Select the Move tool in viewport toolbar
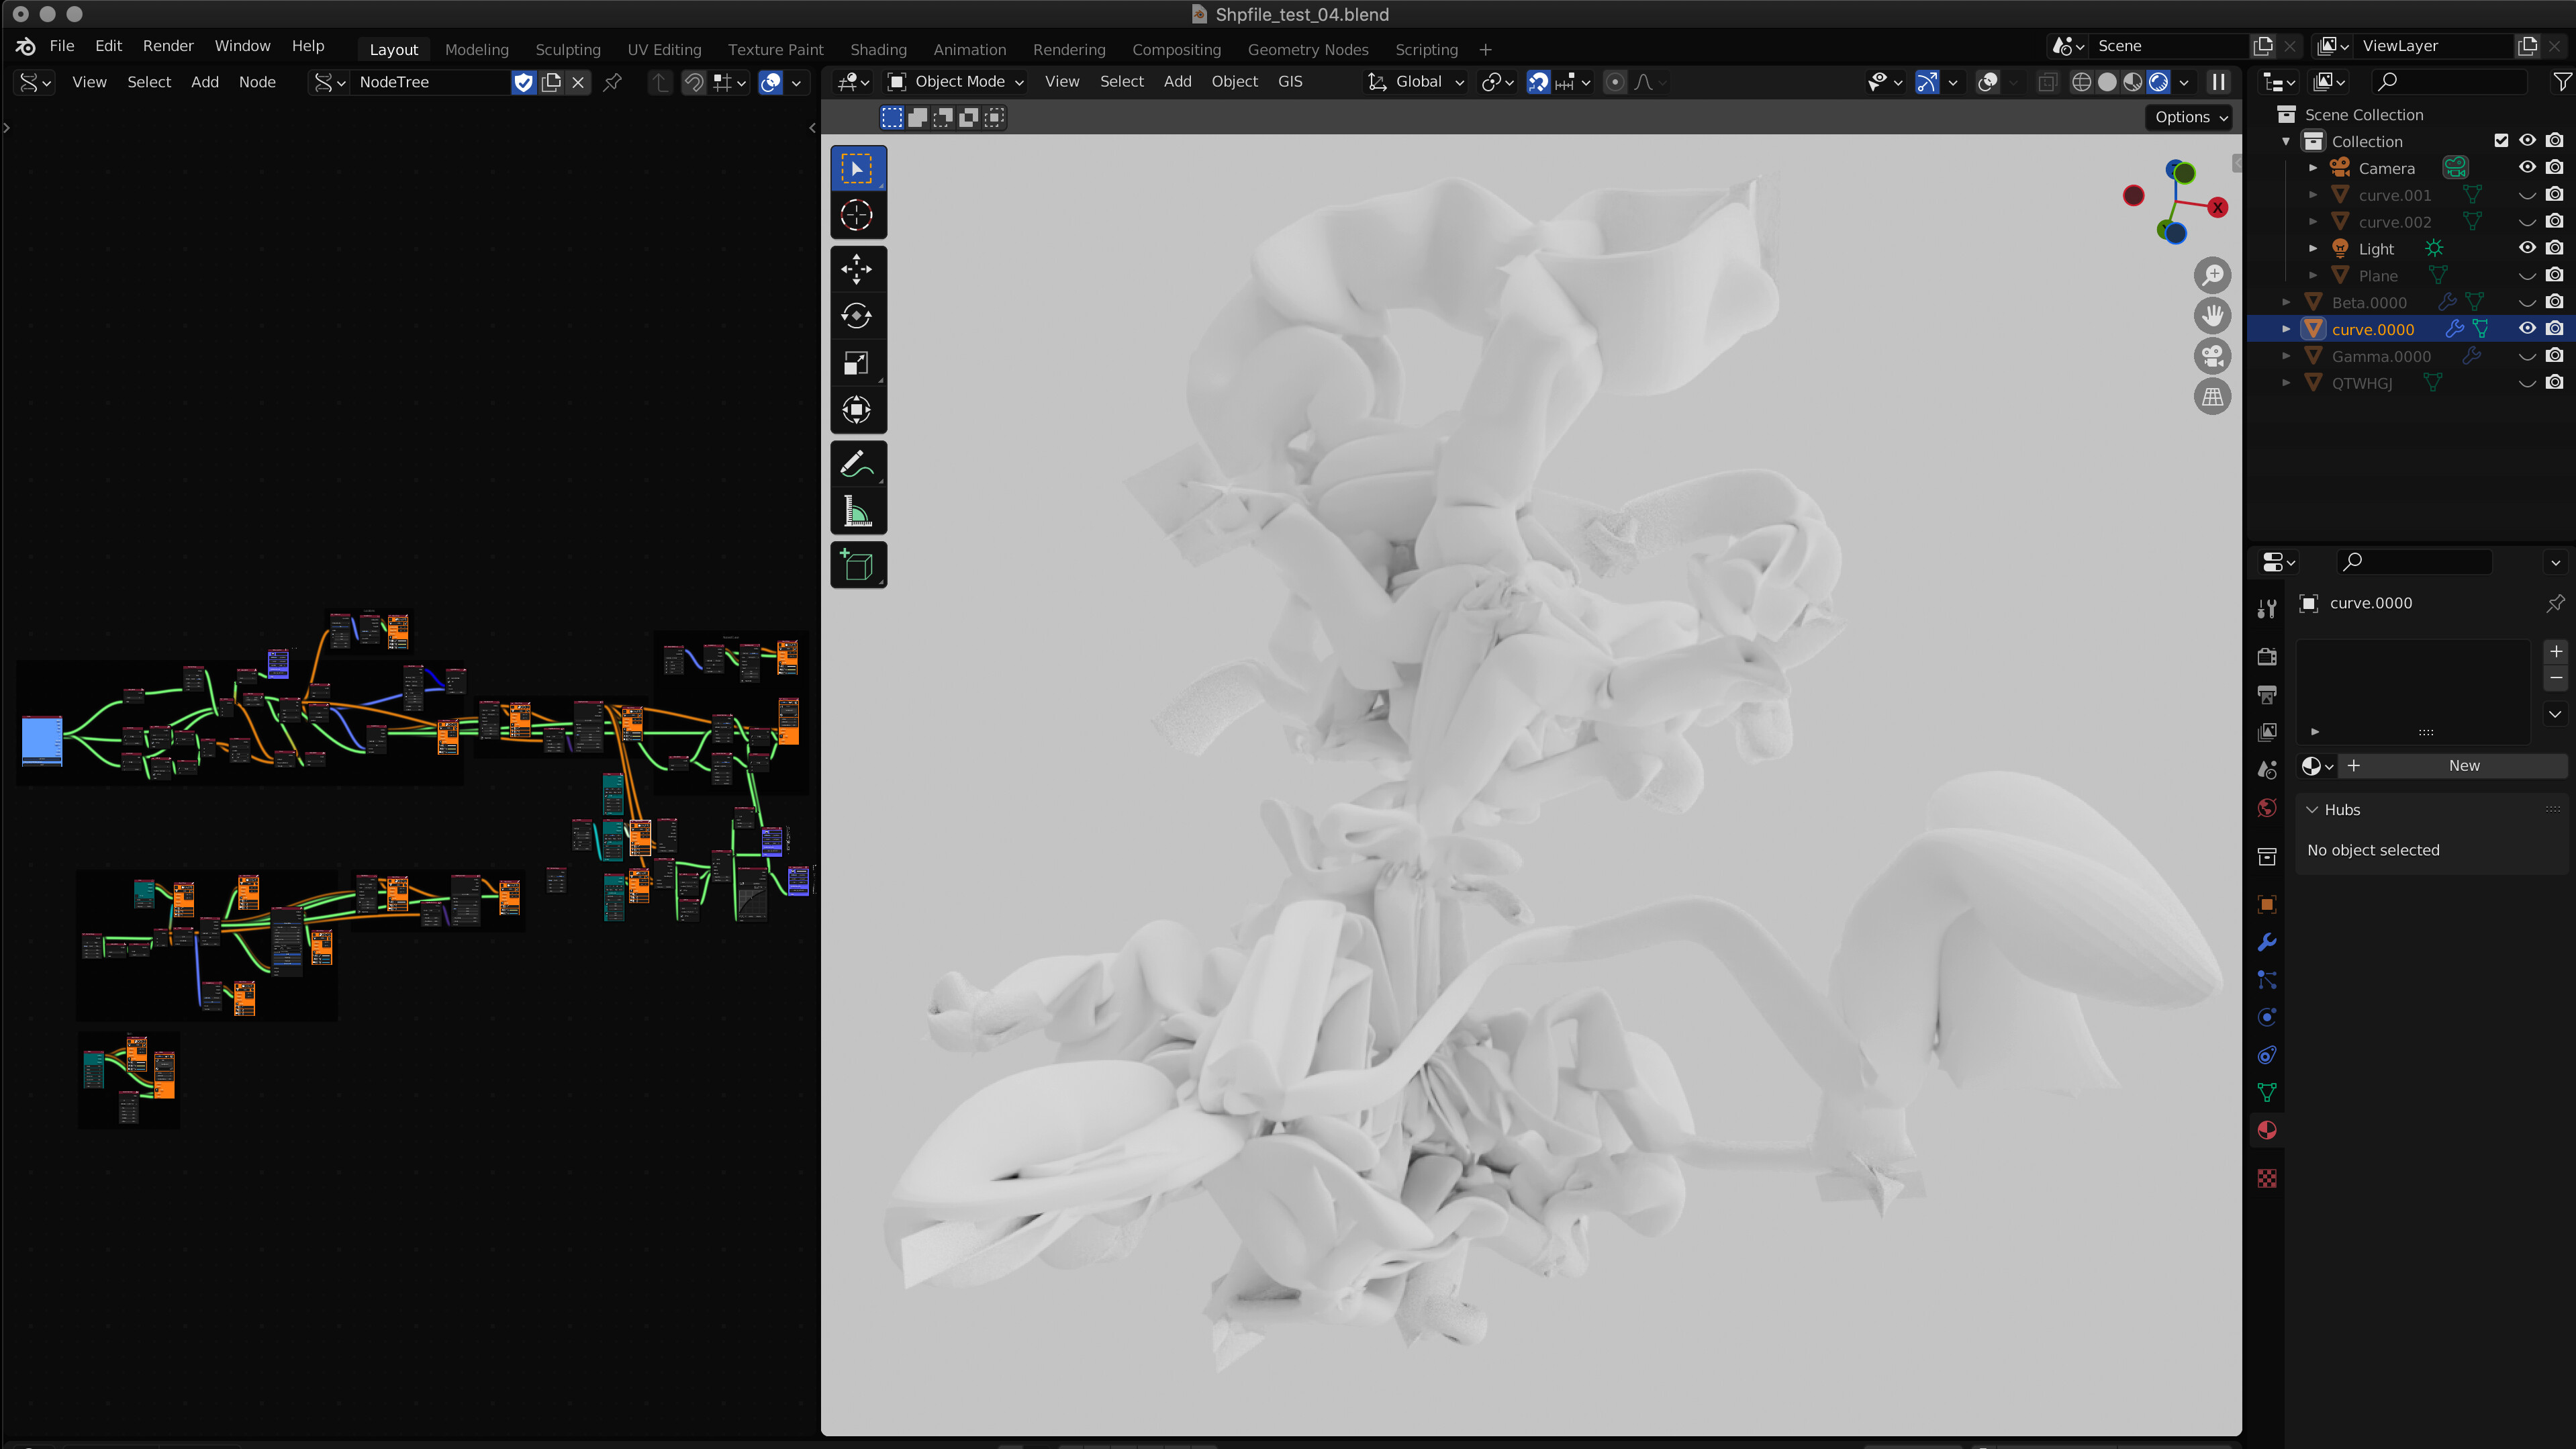This screenshot has width=2576, height=1449. (x=856, y=268)
